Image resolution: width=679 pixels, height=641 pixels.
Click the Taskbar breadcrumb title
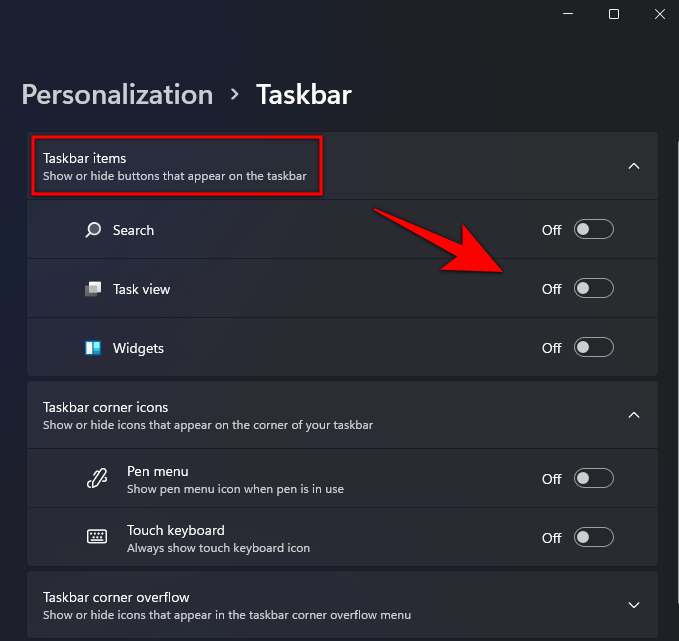(x=304, y=95)
